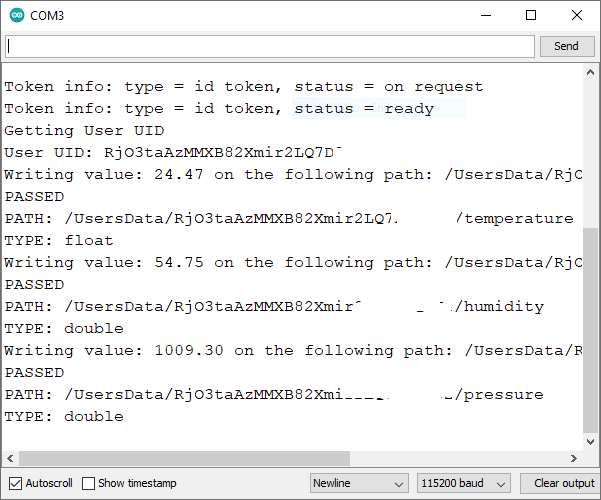Maximize the COM3 window
Screen dimensions: 601x500
pos(531,15)
